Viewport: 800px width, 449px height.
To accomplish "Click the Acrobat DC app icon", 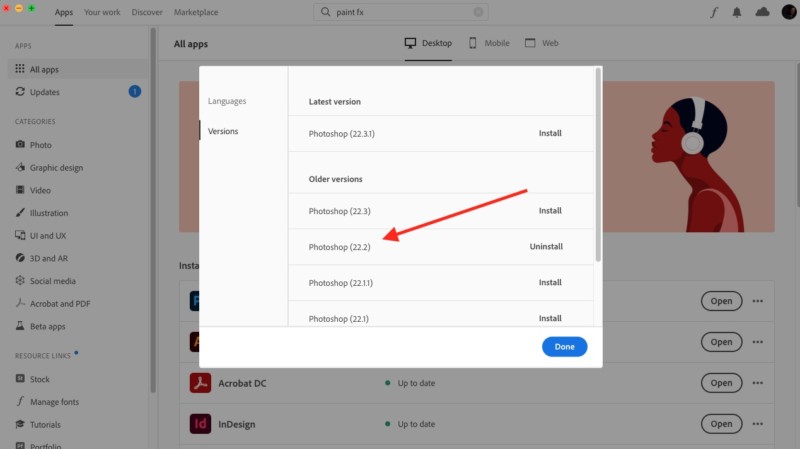I will (200, 383).
